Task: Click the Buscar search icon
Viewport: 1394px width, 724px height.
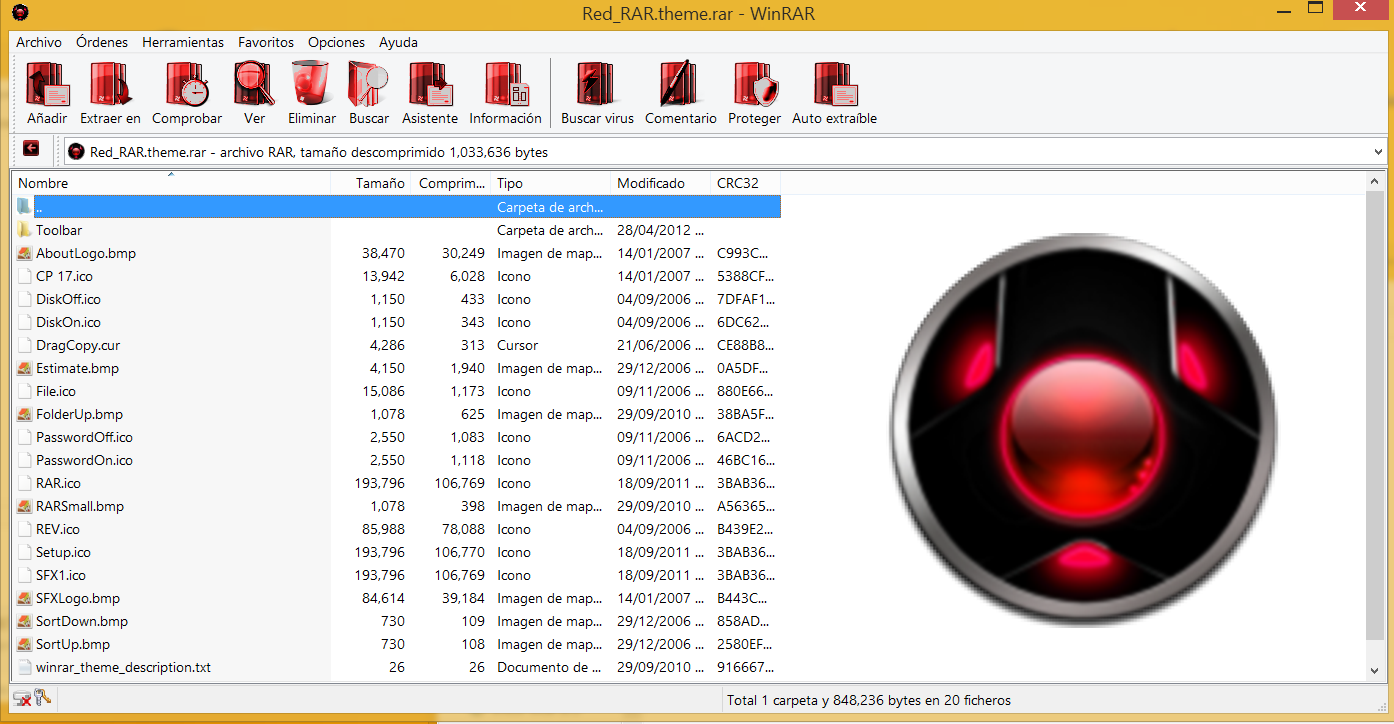Action: coord(368,84)
